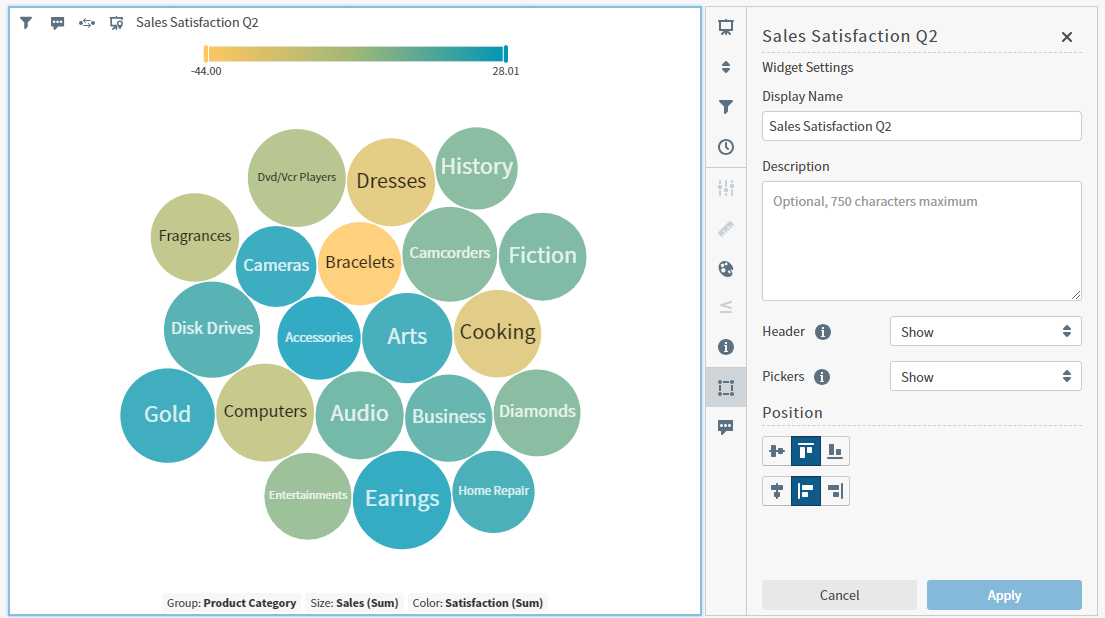
Task: Select the Arts bubble
Action: pyautogui.click(x=407, y=338)
